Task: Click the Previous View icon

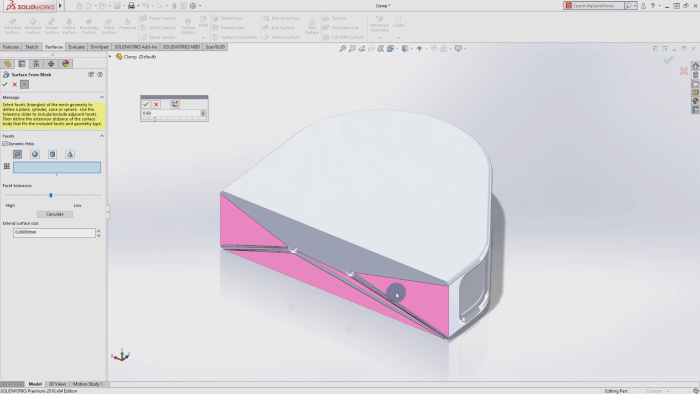Action: point(362,49)
